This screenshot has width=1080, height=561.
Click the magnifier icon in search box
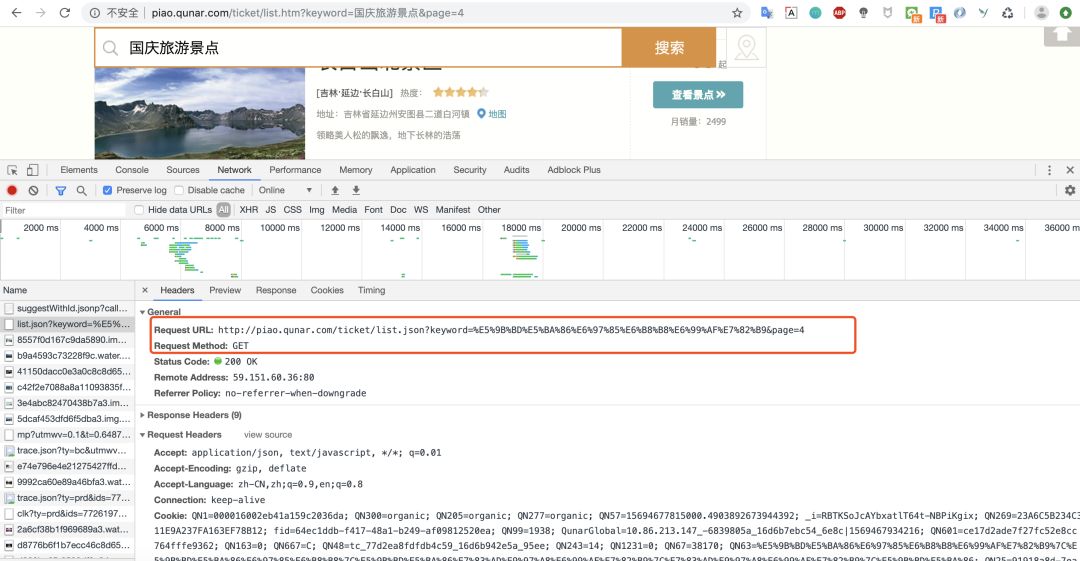pyautogui.click(x=110, y=48)
